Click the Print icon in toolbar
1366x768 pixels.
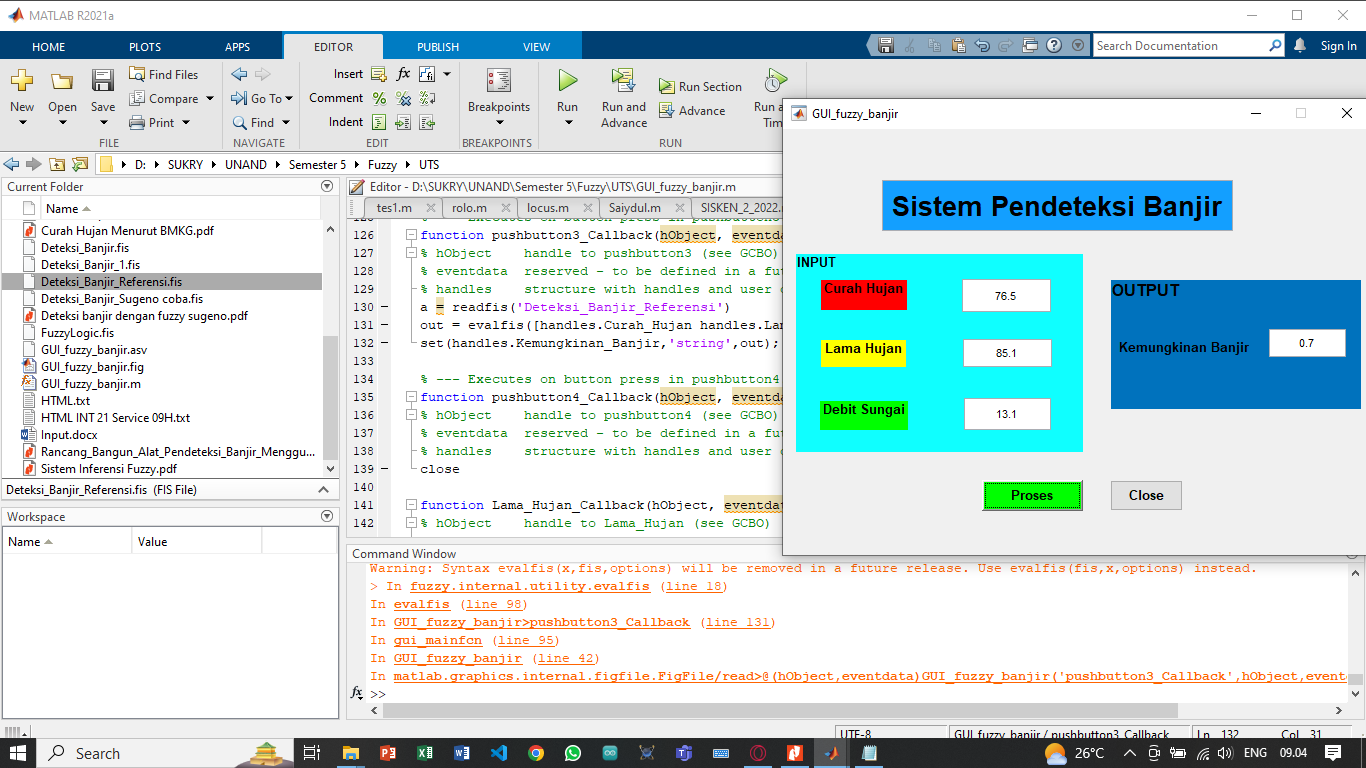tap(137, 122)
